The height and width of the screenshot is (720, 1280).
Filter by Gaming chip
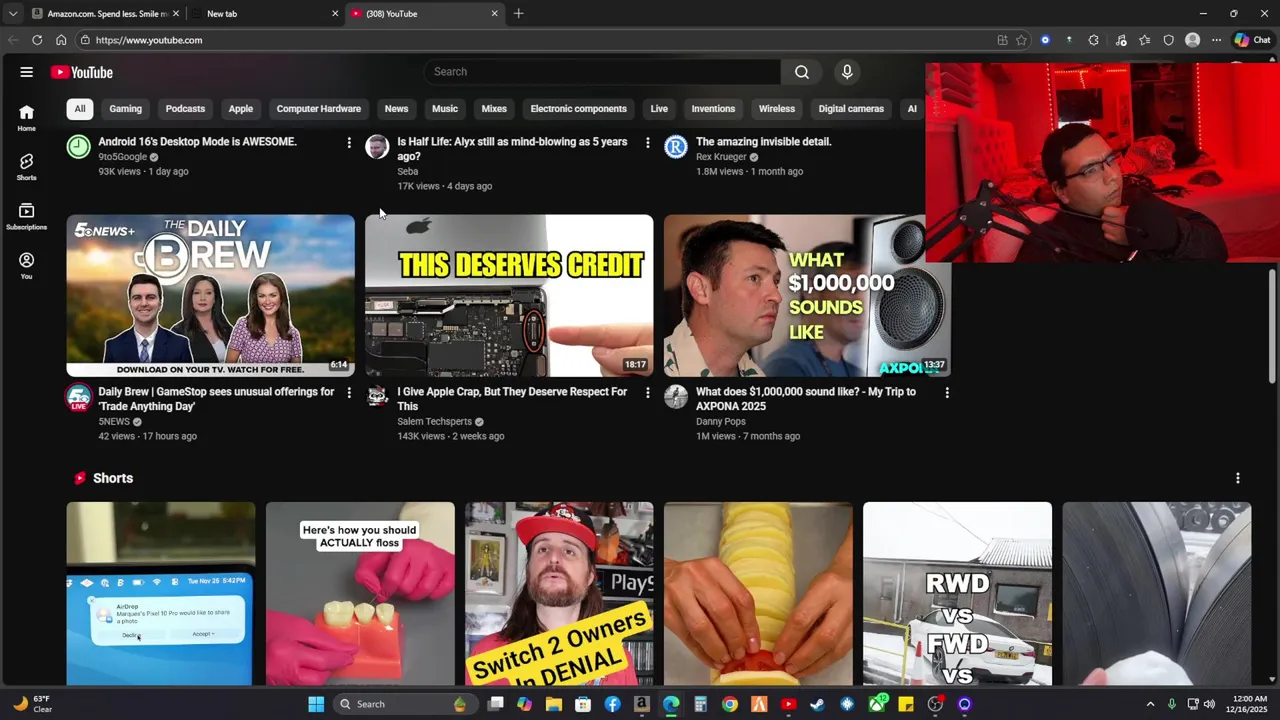[125, 109]
